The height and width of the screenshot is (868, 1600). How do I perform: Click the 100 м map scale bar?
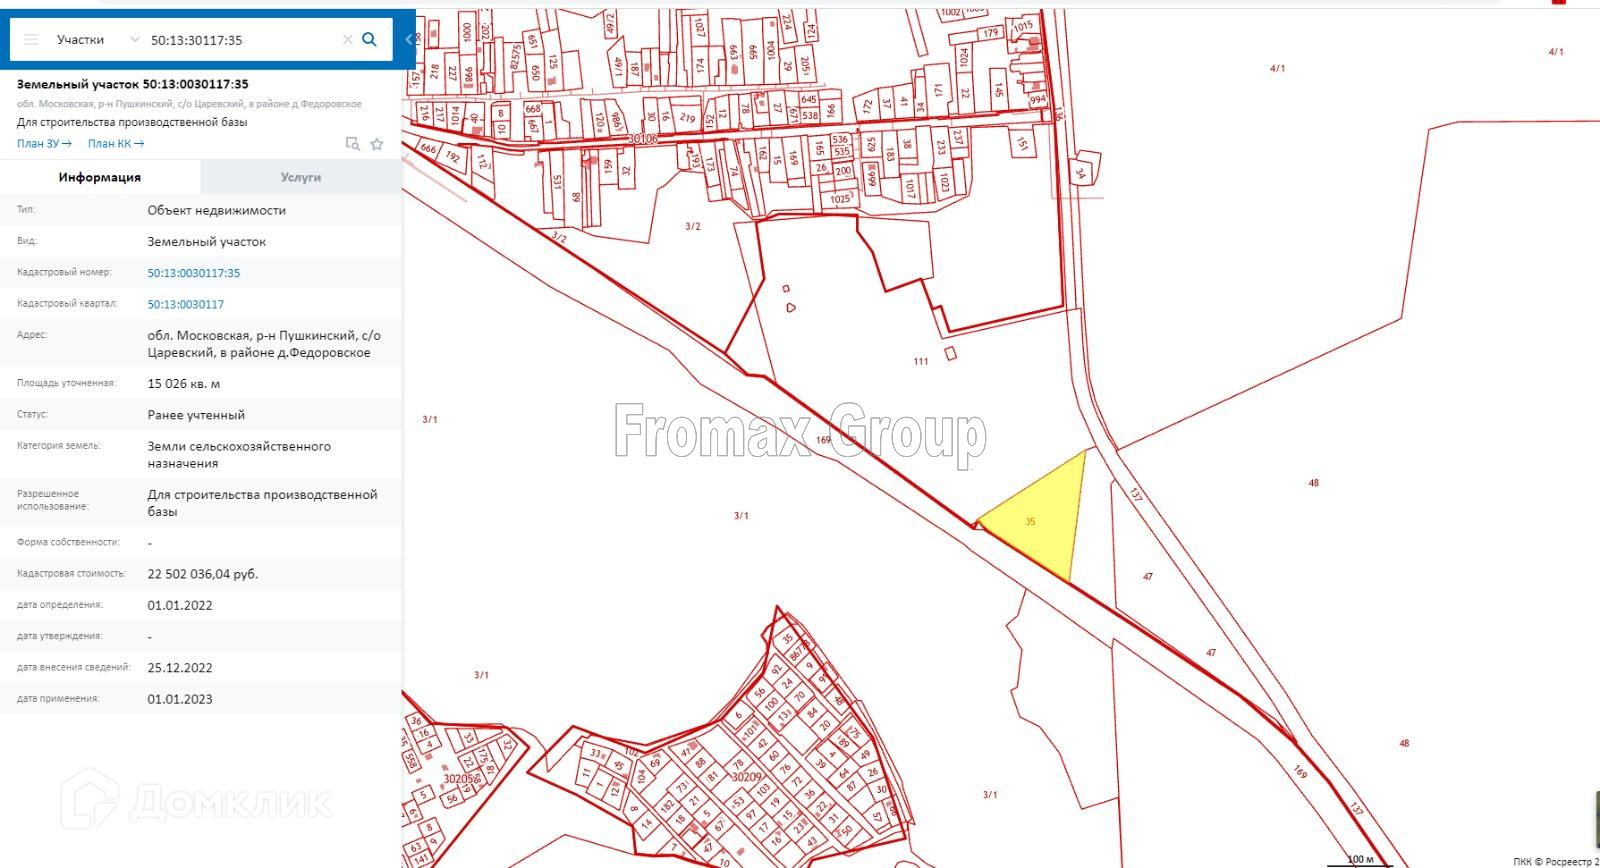tap(1359, 861)
